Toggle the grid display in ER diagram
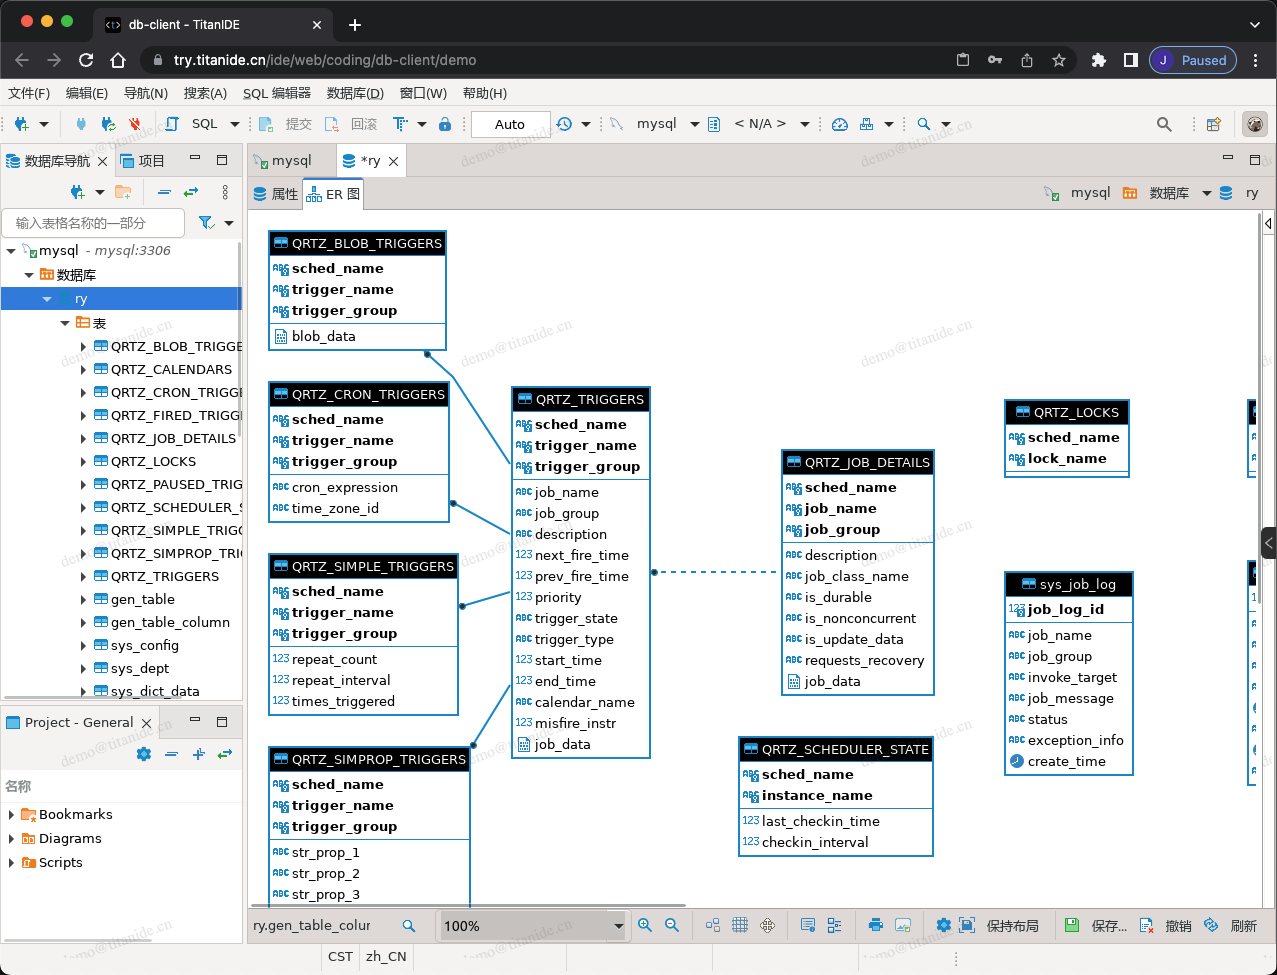 (x=740, y=926)
